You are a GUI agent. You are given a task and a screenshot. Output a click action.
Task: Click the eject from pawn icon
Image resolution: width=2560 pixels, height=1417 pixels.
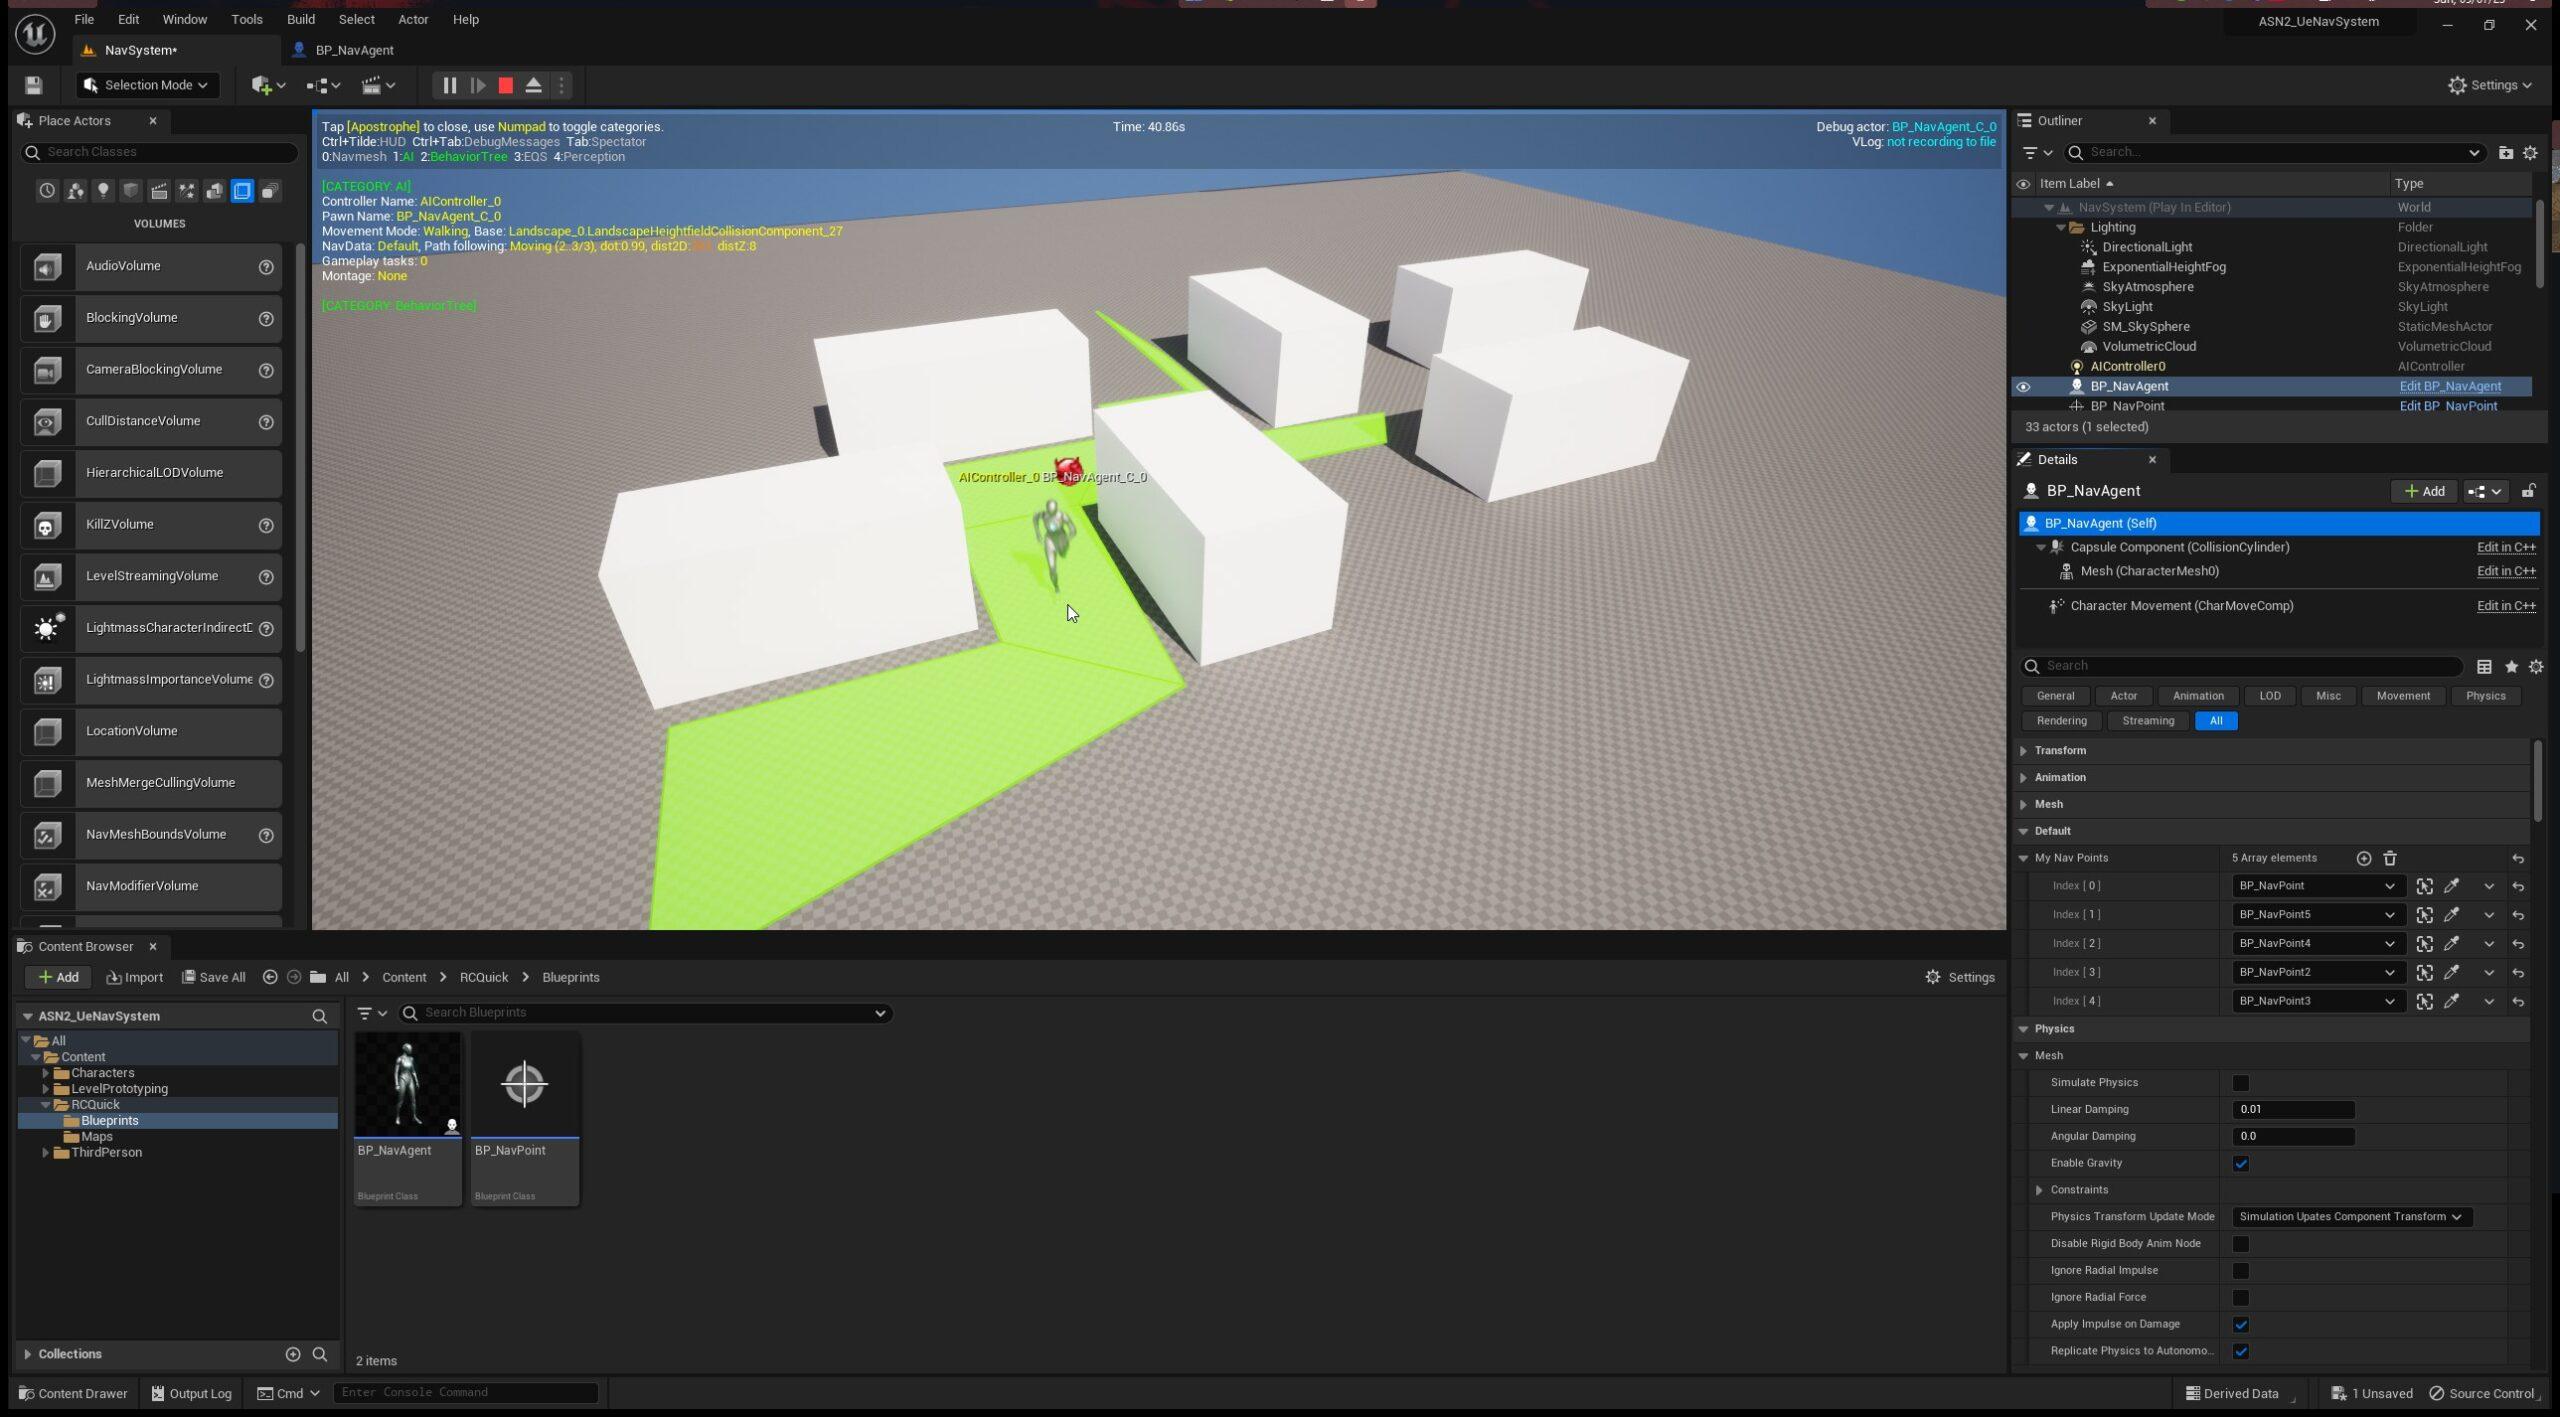(x=534, y=86)
